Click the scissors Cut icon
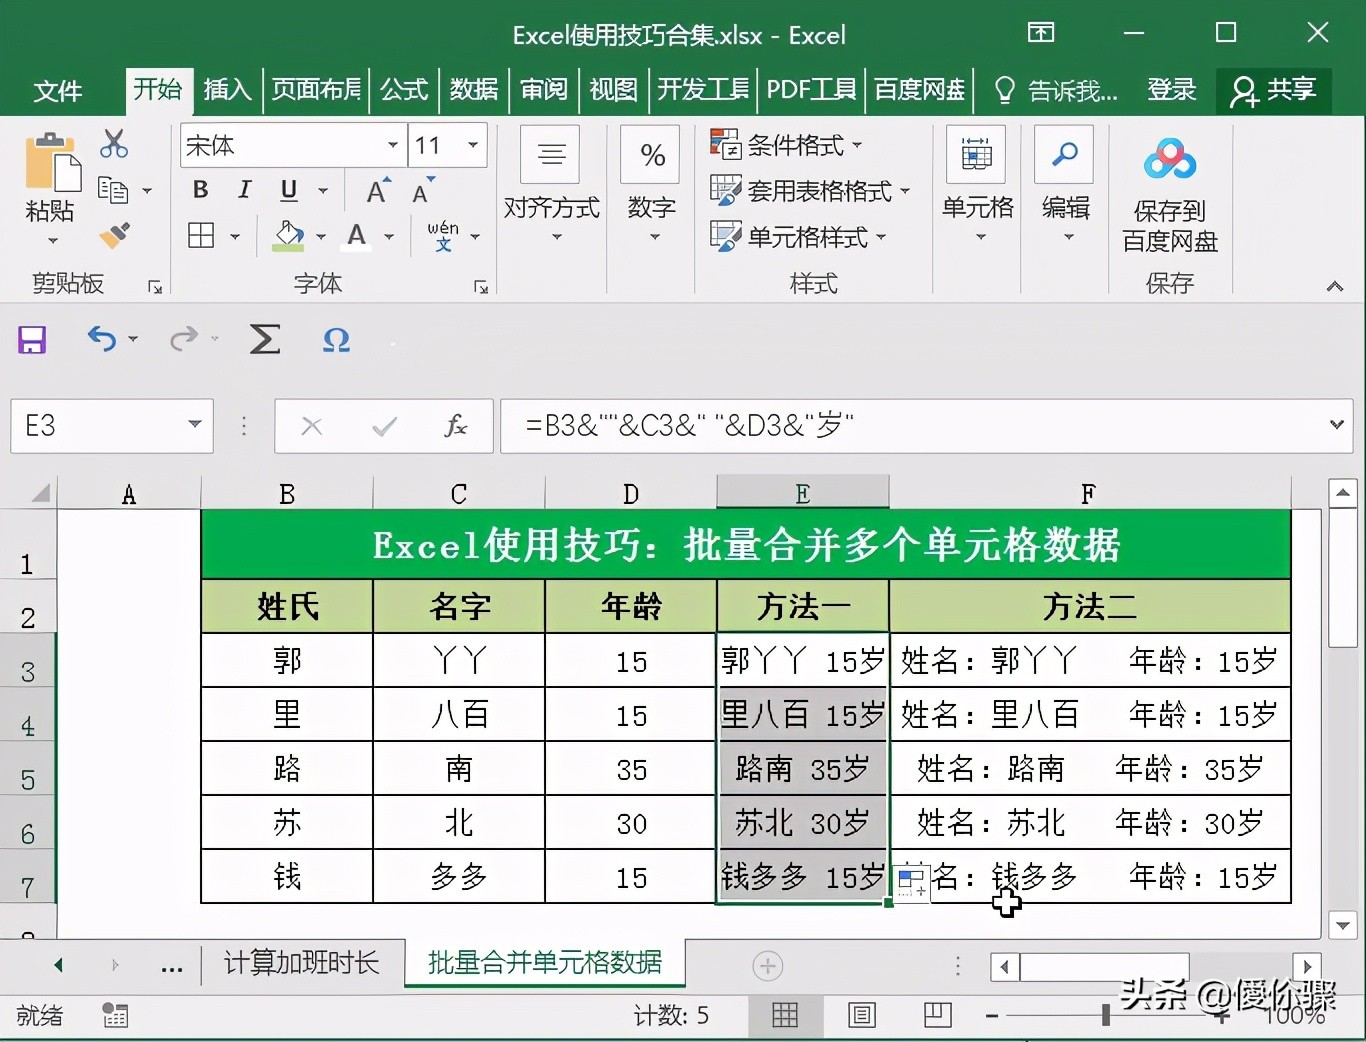Viewport: 1366px width, 1042px height. (114, 143)
